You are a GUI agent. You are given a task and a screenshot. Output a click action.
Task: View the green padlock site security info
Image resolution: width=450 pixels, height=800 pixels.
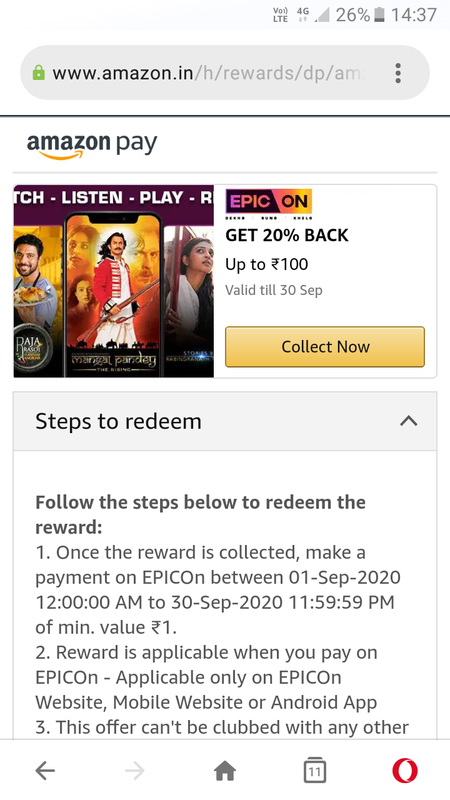coord(38,73)
